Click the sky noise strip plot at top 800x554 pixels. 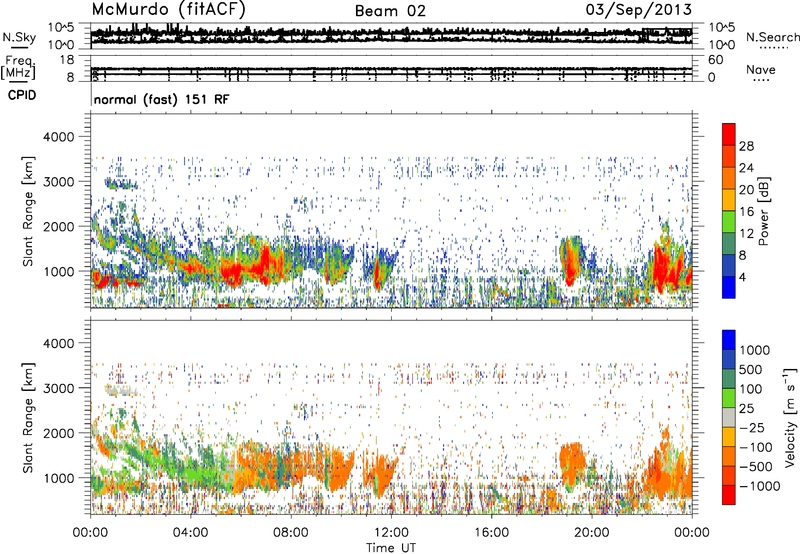tap(391, 36)
